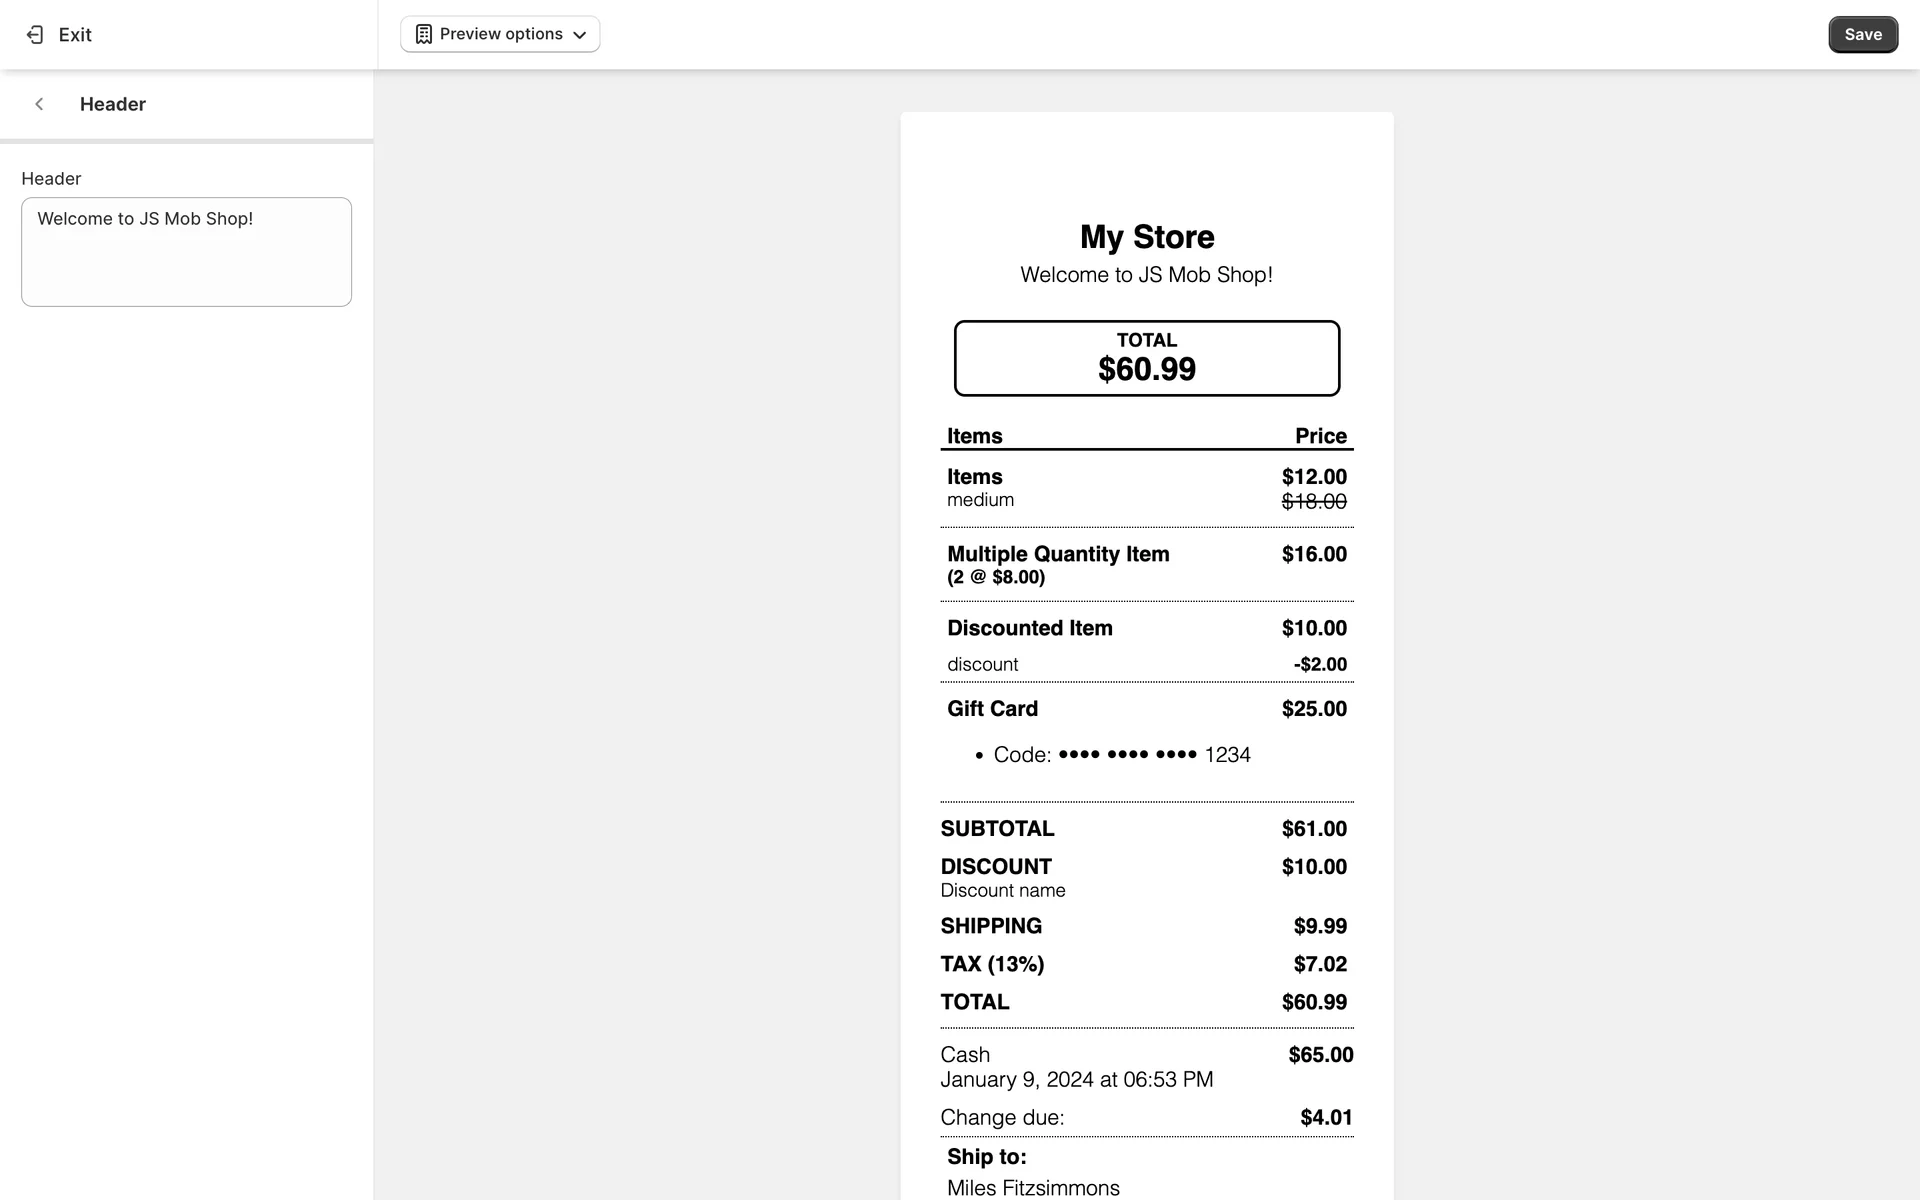
Task: Select the My Store title in preview
Action: coord(1146,237)
